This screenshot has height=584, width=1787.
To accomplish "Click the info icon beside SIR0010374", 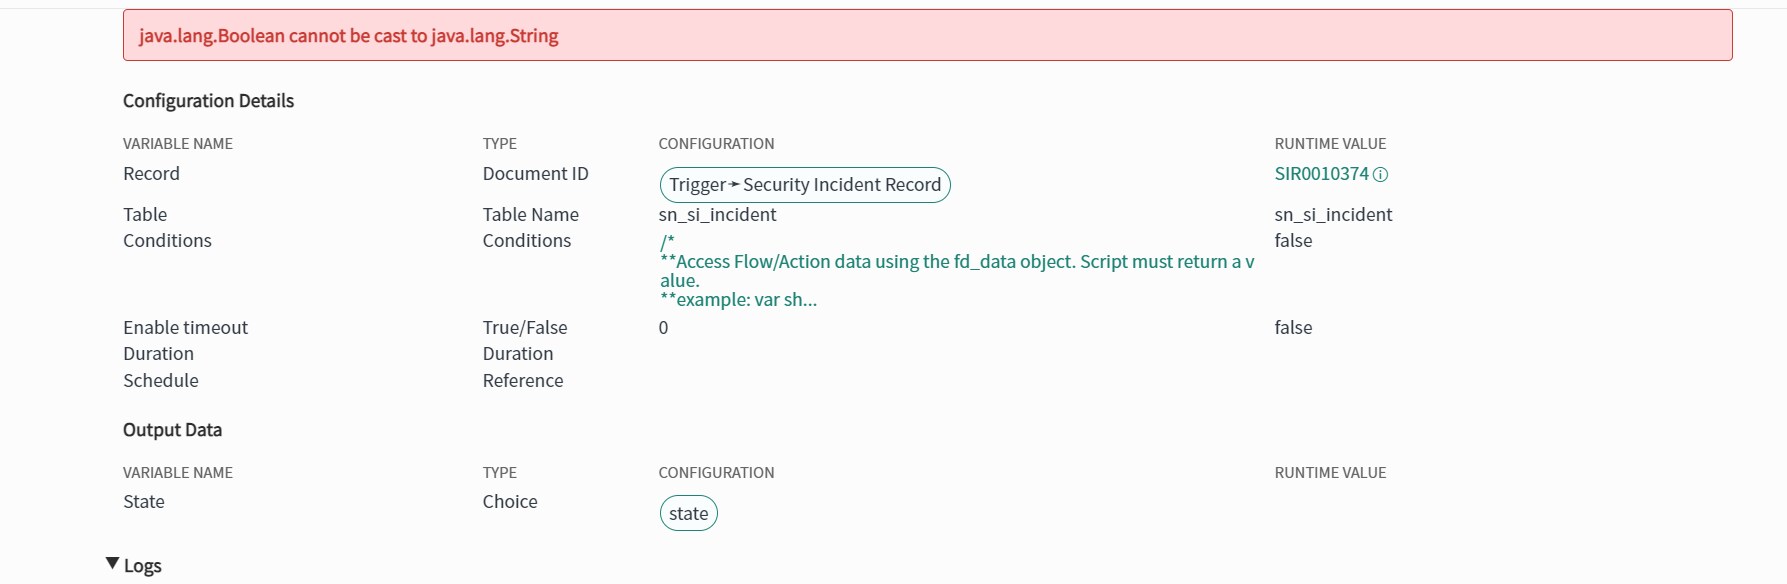I will coord(1381,174).
